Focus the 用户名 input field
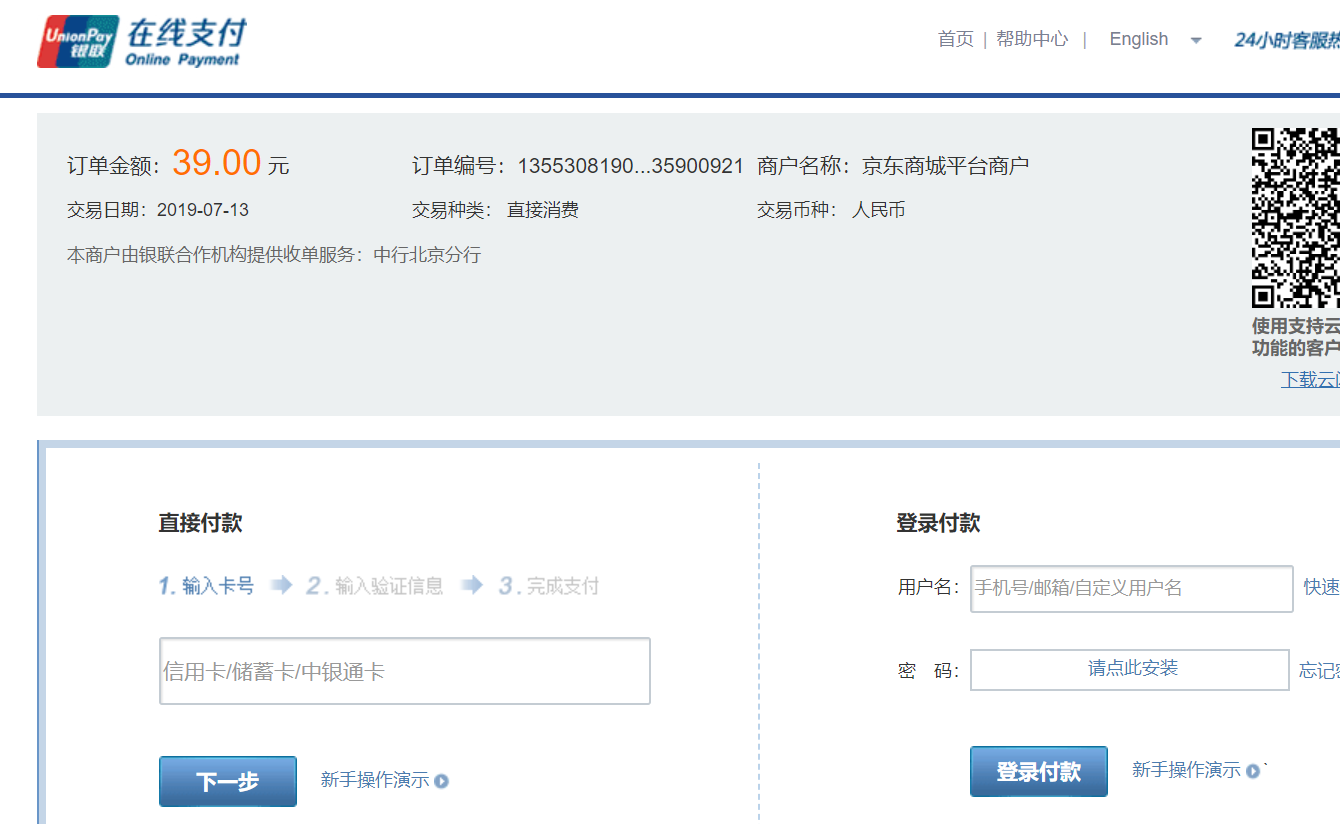 coord(1131,588)
